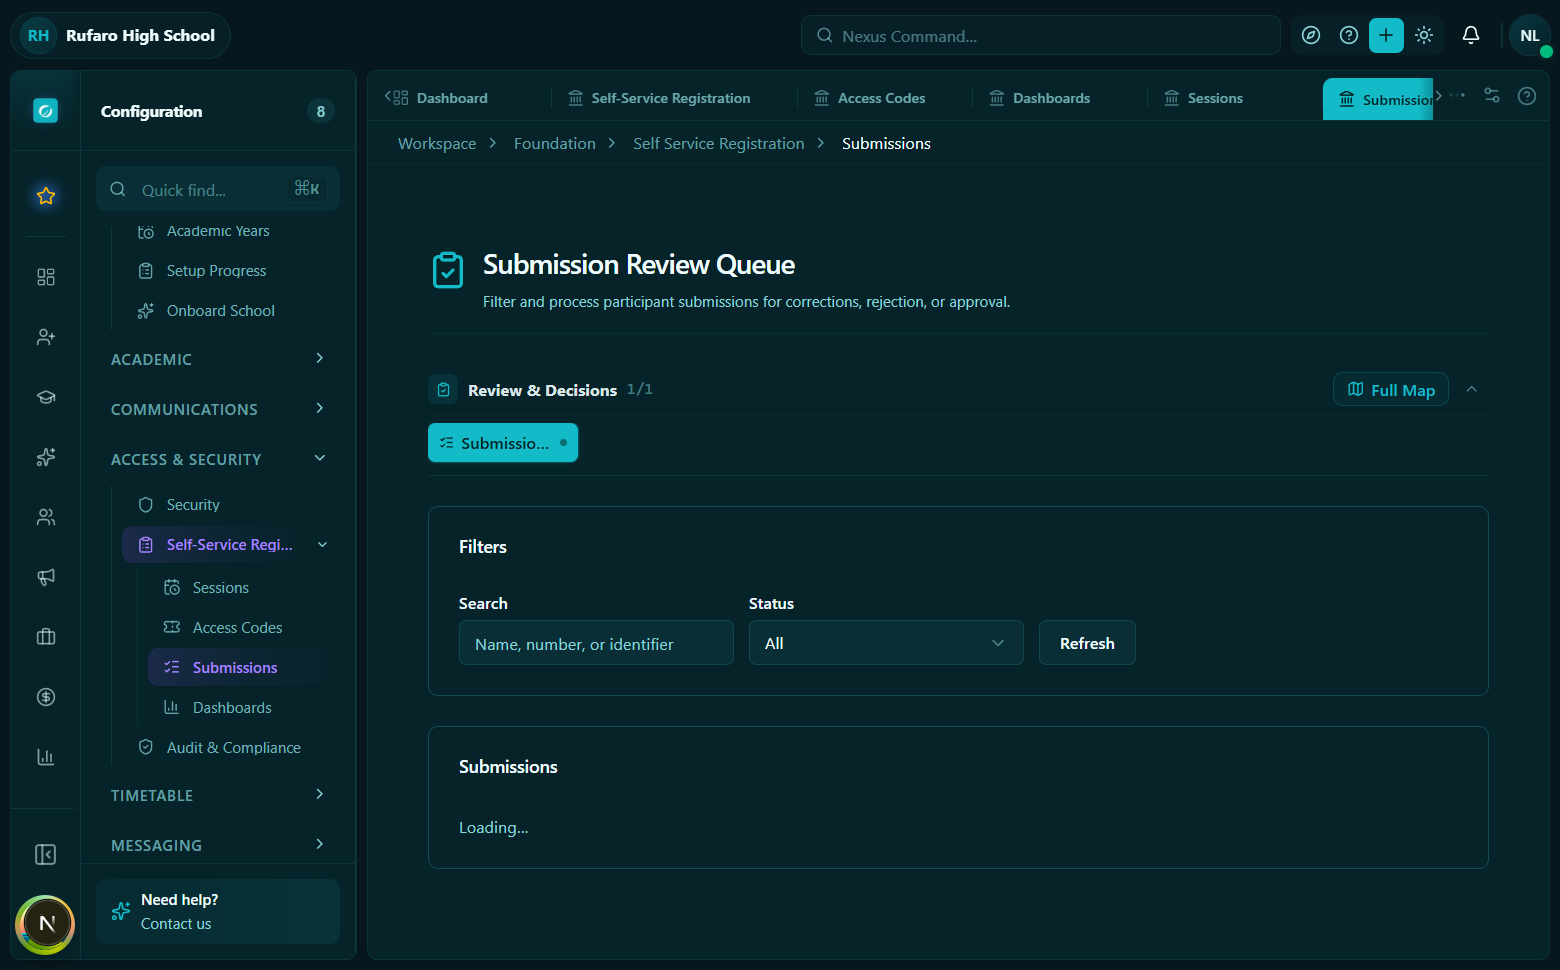Switch to the Access Codes tab
1560x970 pixels.
point(870,98)
